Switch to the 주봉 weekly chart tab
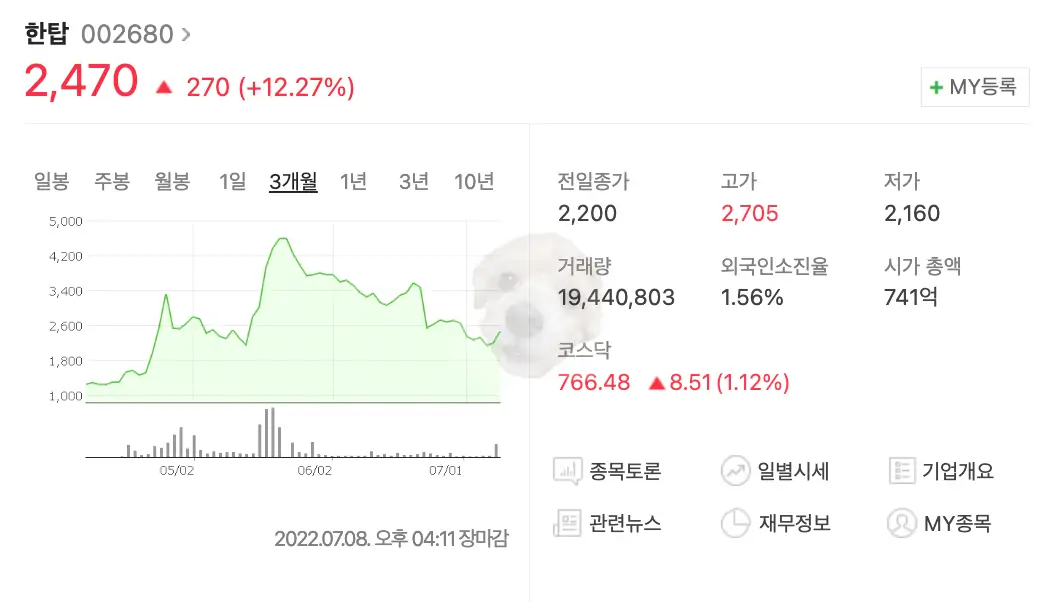Image resolution: width=1056 pixels, height=602 pixels. (111, 181)
